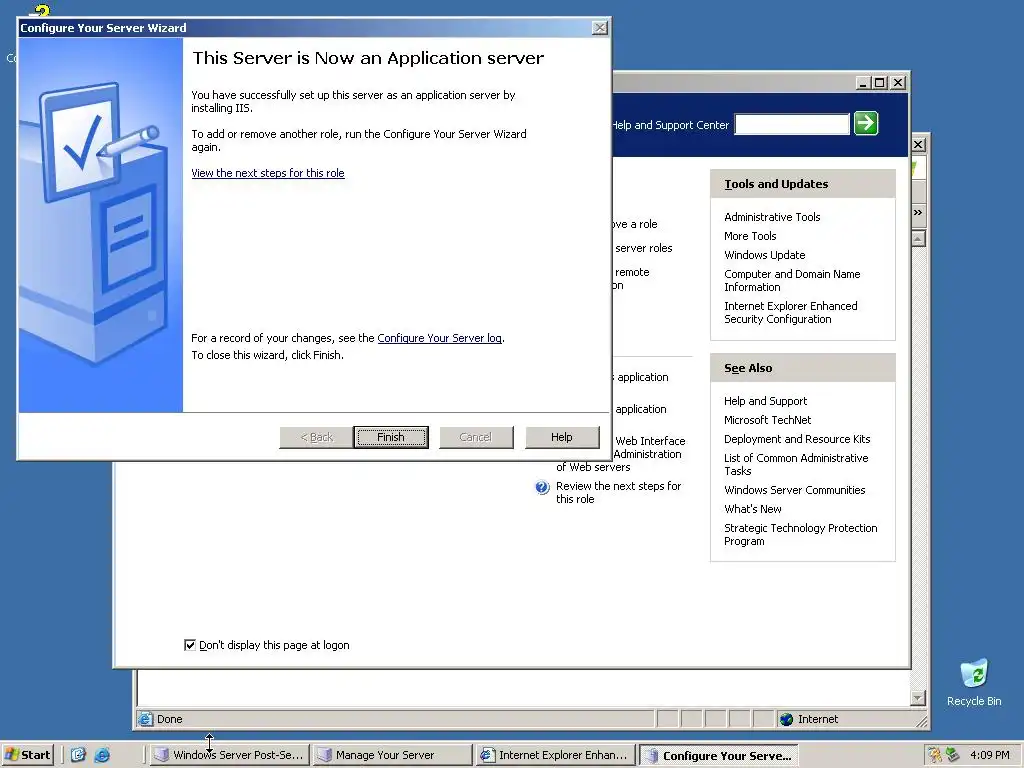Open Internet Explorer Enhanced Security Configuration link
Screen dimensions: 1024x768
click(x=790, y=312)
